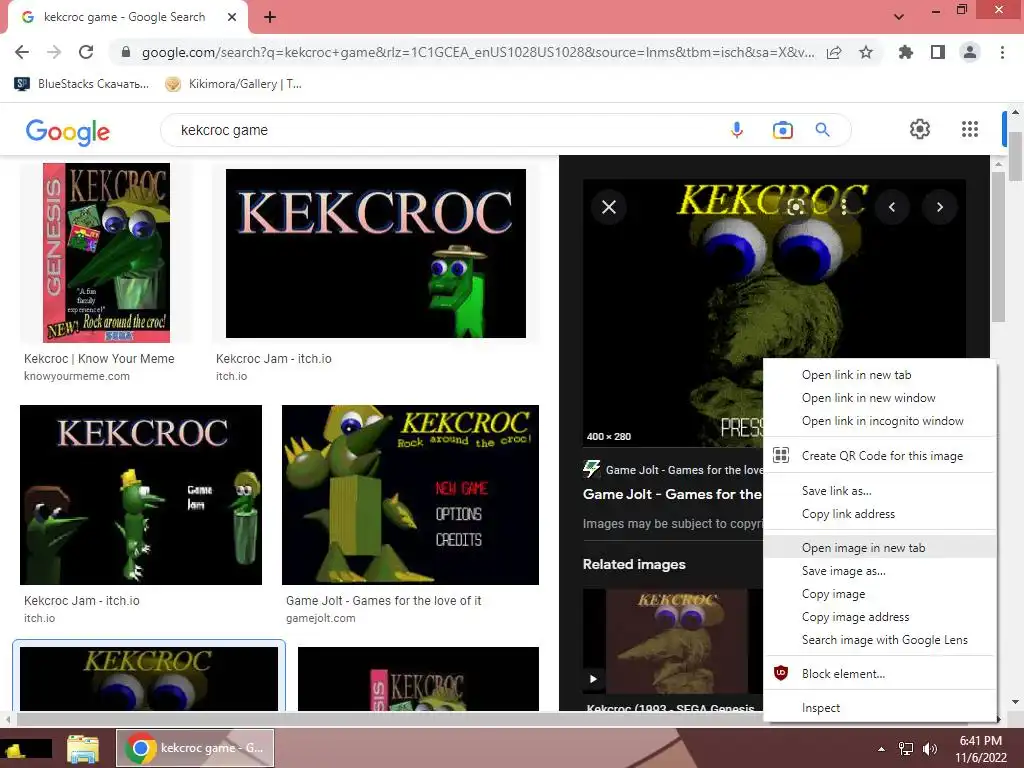Click knowyourmeme.com source link
The width and height of the screenshot is (1024, 768).
coord(76,376)
